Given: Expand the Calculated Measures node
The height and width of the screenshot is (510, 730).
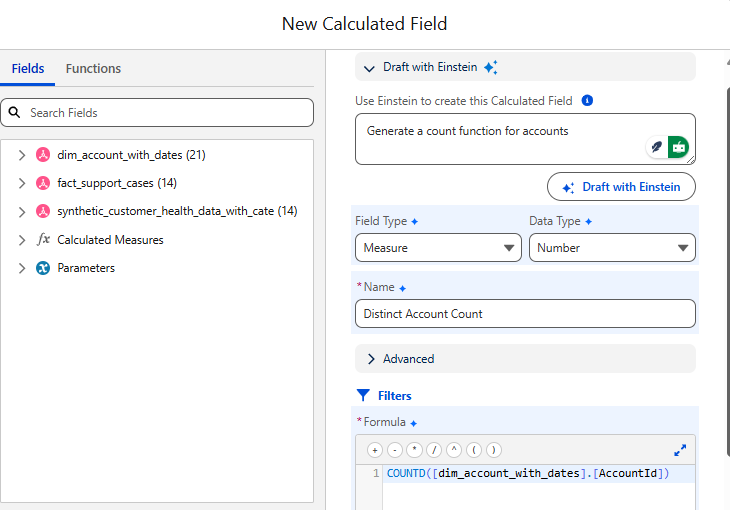Looking at the screenshot, I should pos(22,240).
